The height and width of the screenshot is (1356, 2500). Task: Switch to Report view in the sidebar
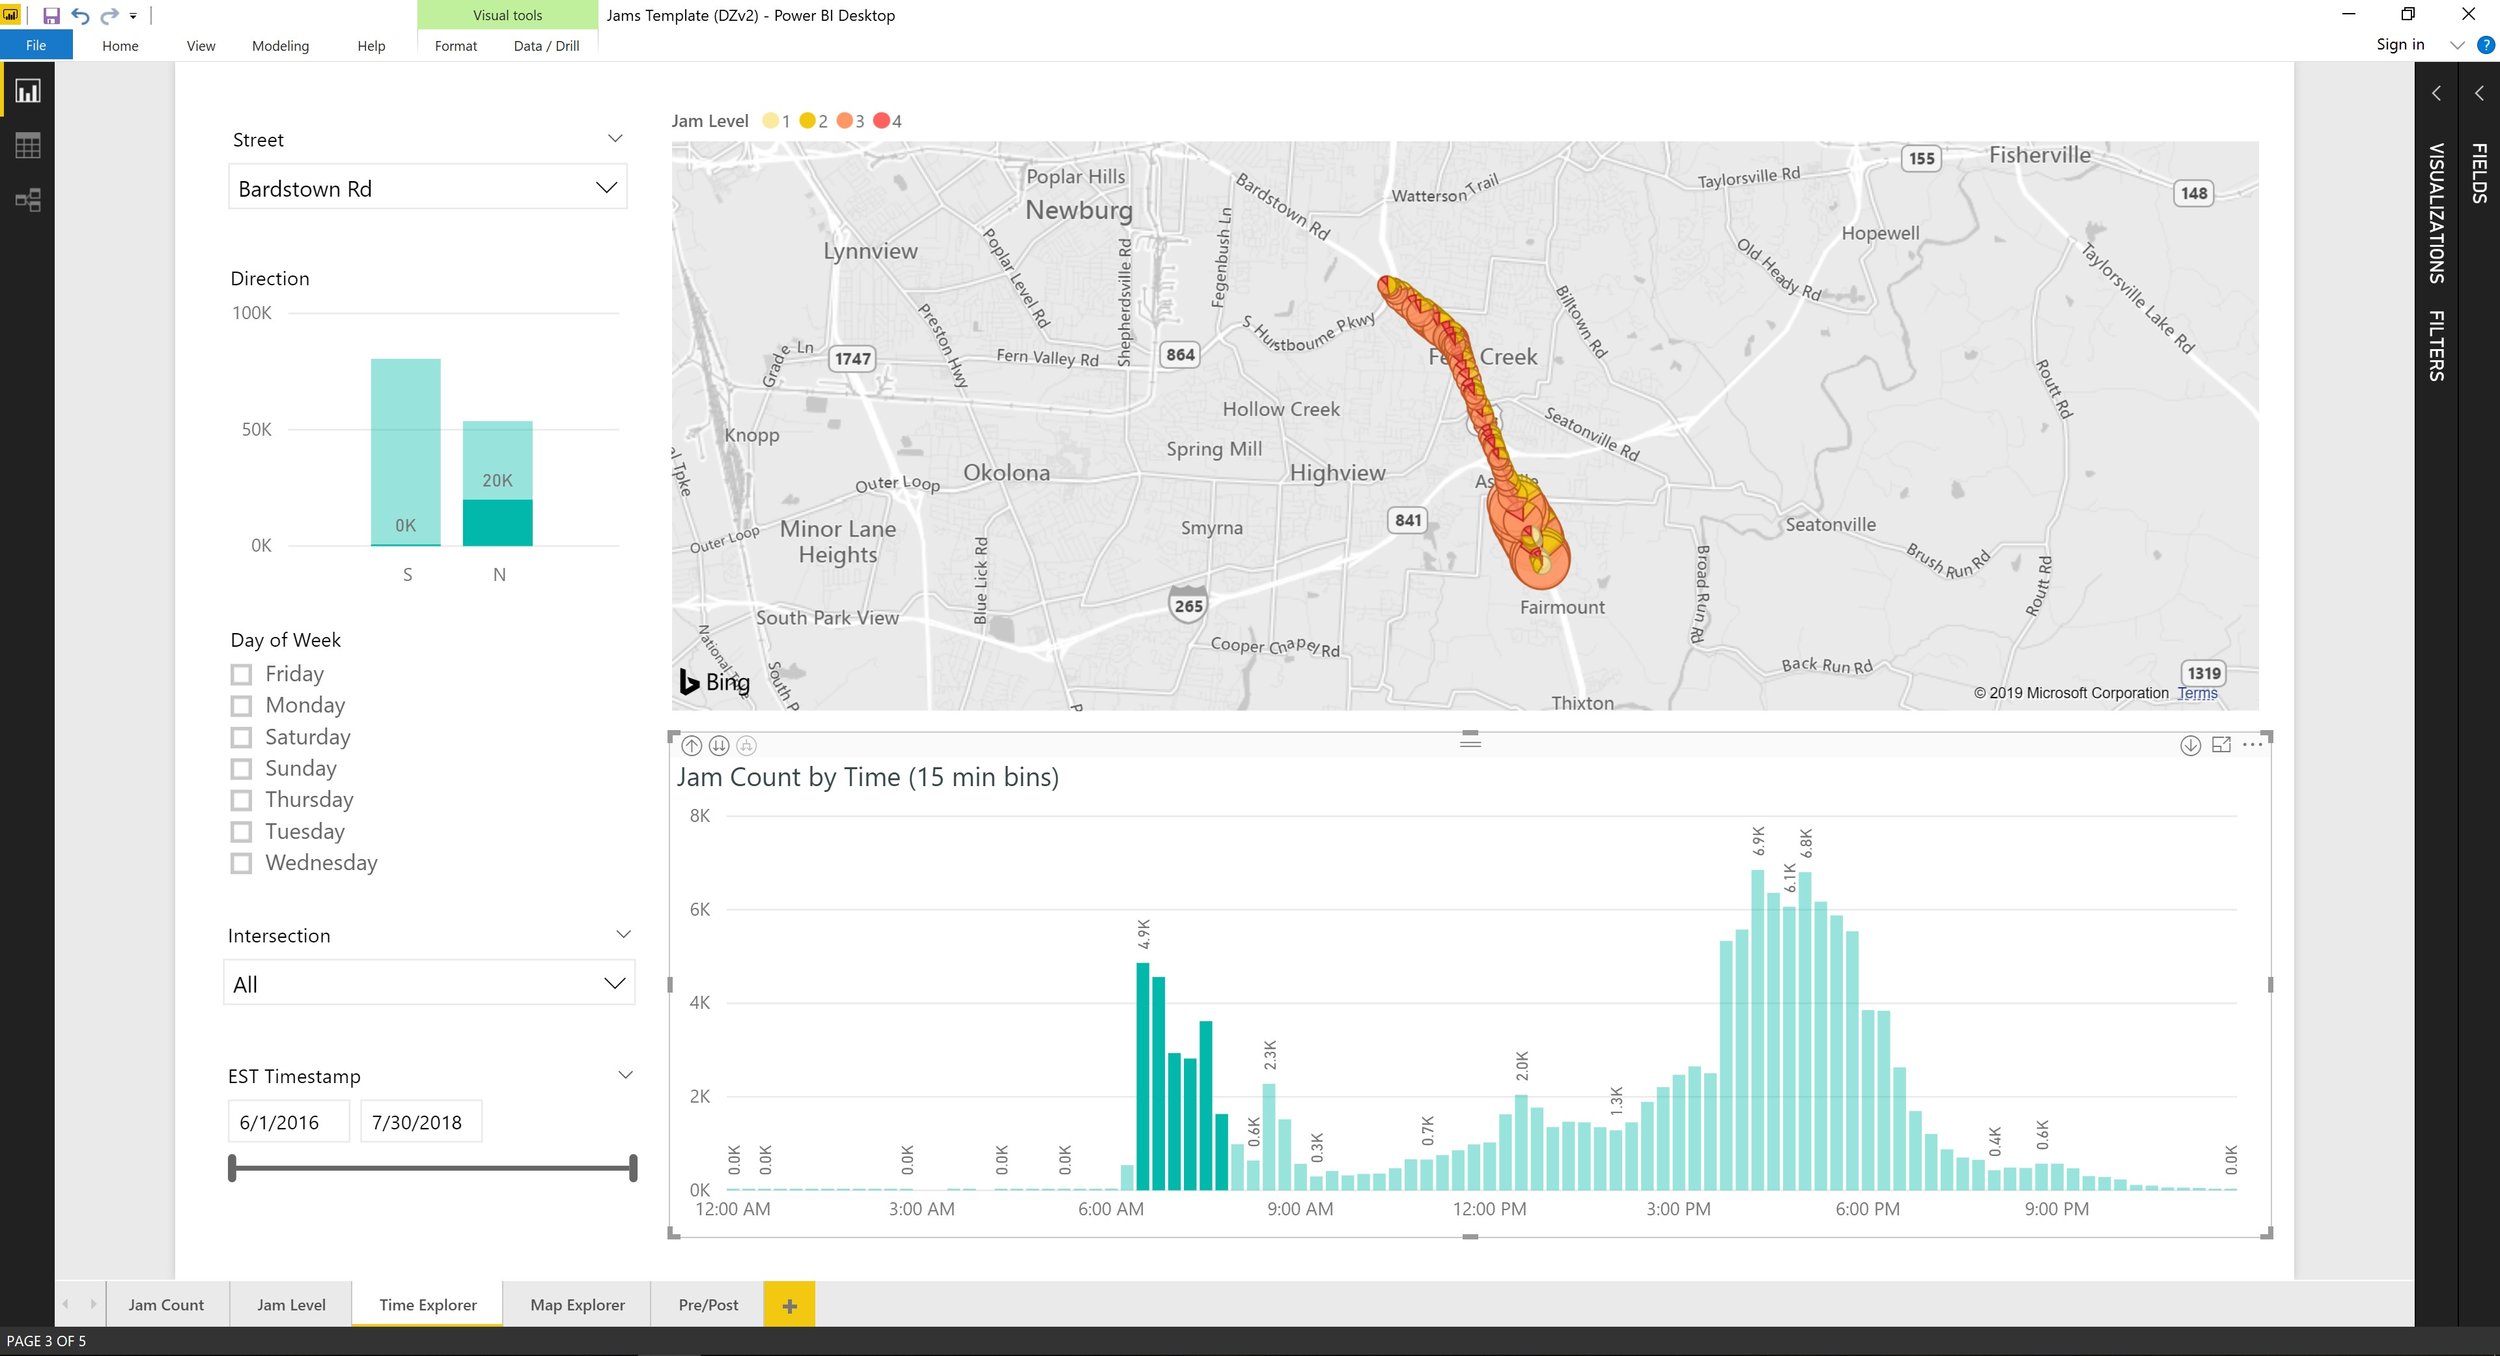coord(28,91)
